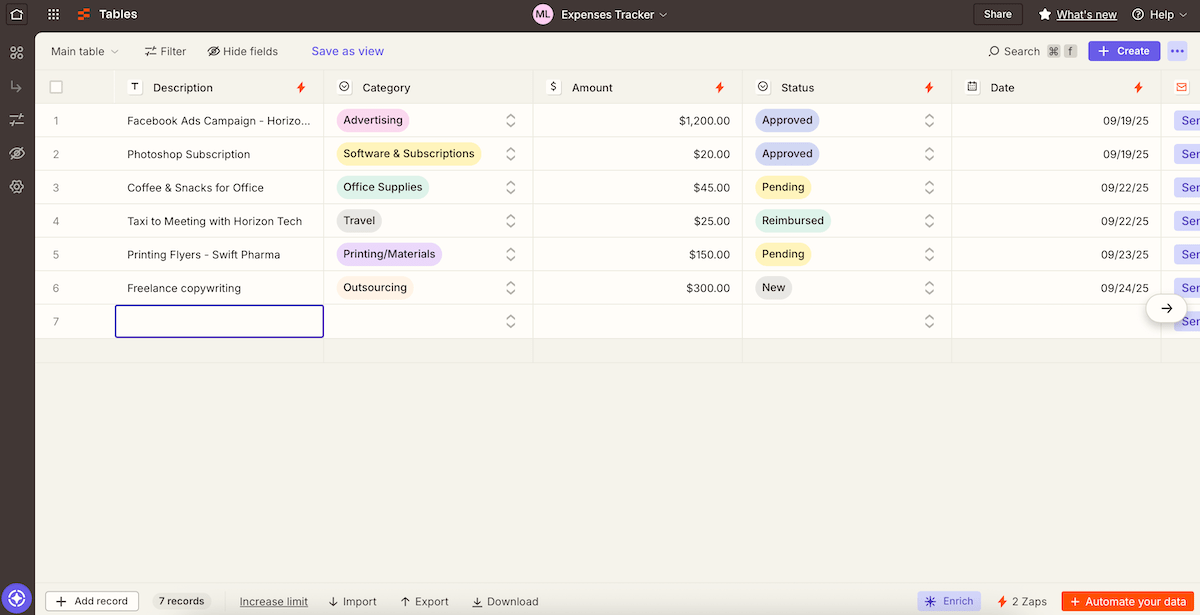1200x615 pixels.
Task: Open the settings gear icon in the sidebar
Action: pyautogui.click(x=16, y=187)
